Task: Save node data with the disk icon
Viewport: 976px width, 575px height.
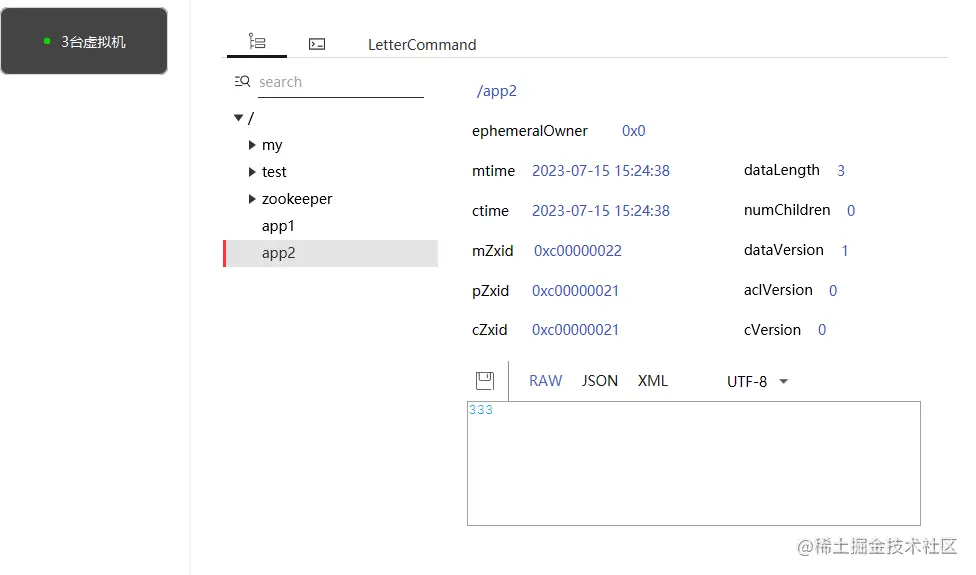Action: click(x=485, y=381)
